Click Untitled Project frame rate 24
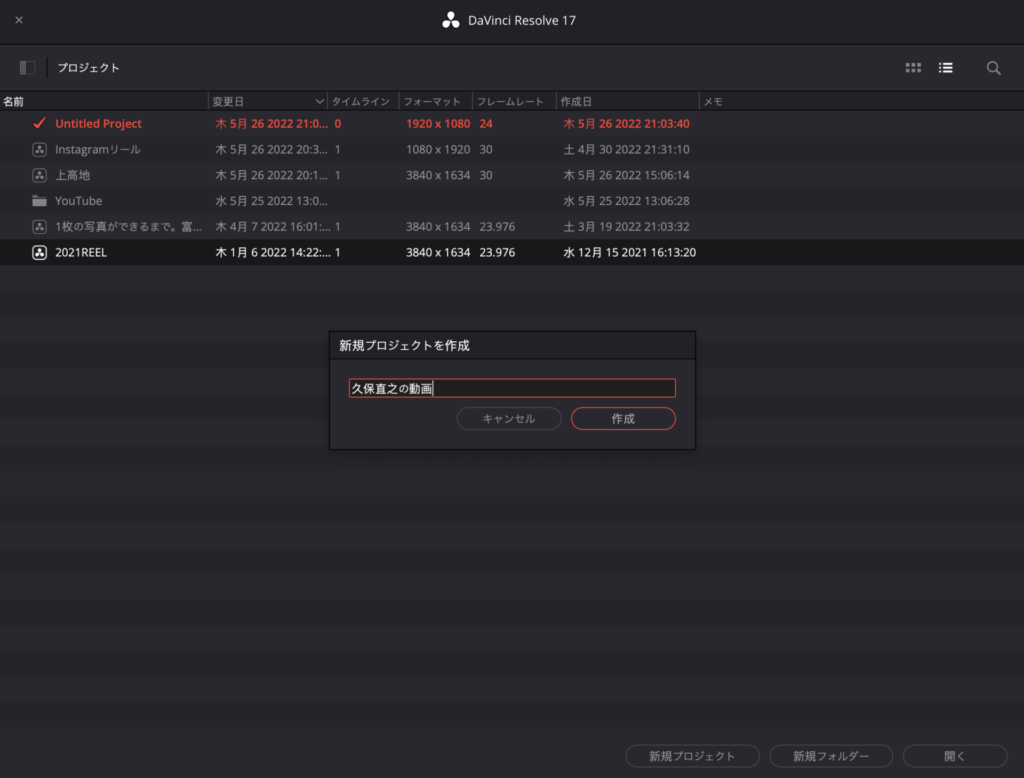Viewport: 1024px width, 778px height. click(486, 123)
